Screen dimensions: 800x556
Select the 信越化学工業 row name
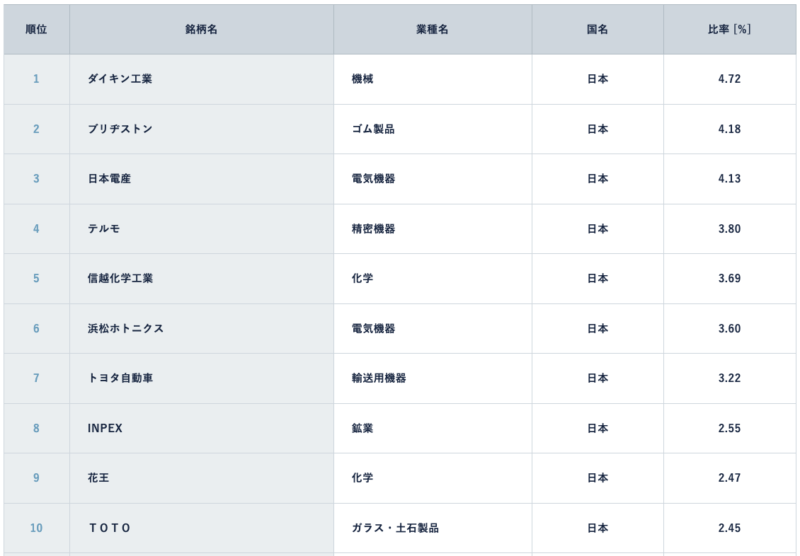pyautogui.click(x=120, y=278)
